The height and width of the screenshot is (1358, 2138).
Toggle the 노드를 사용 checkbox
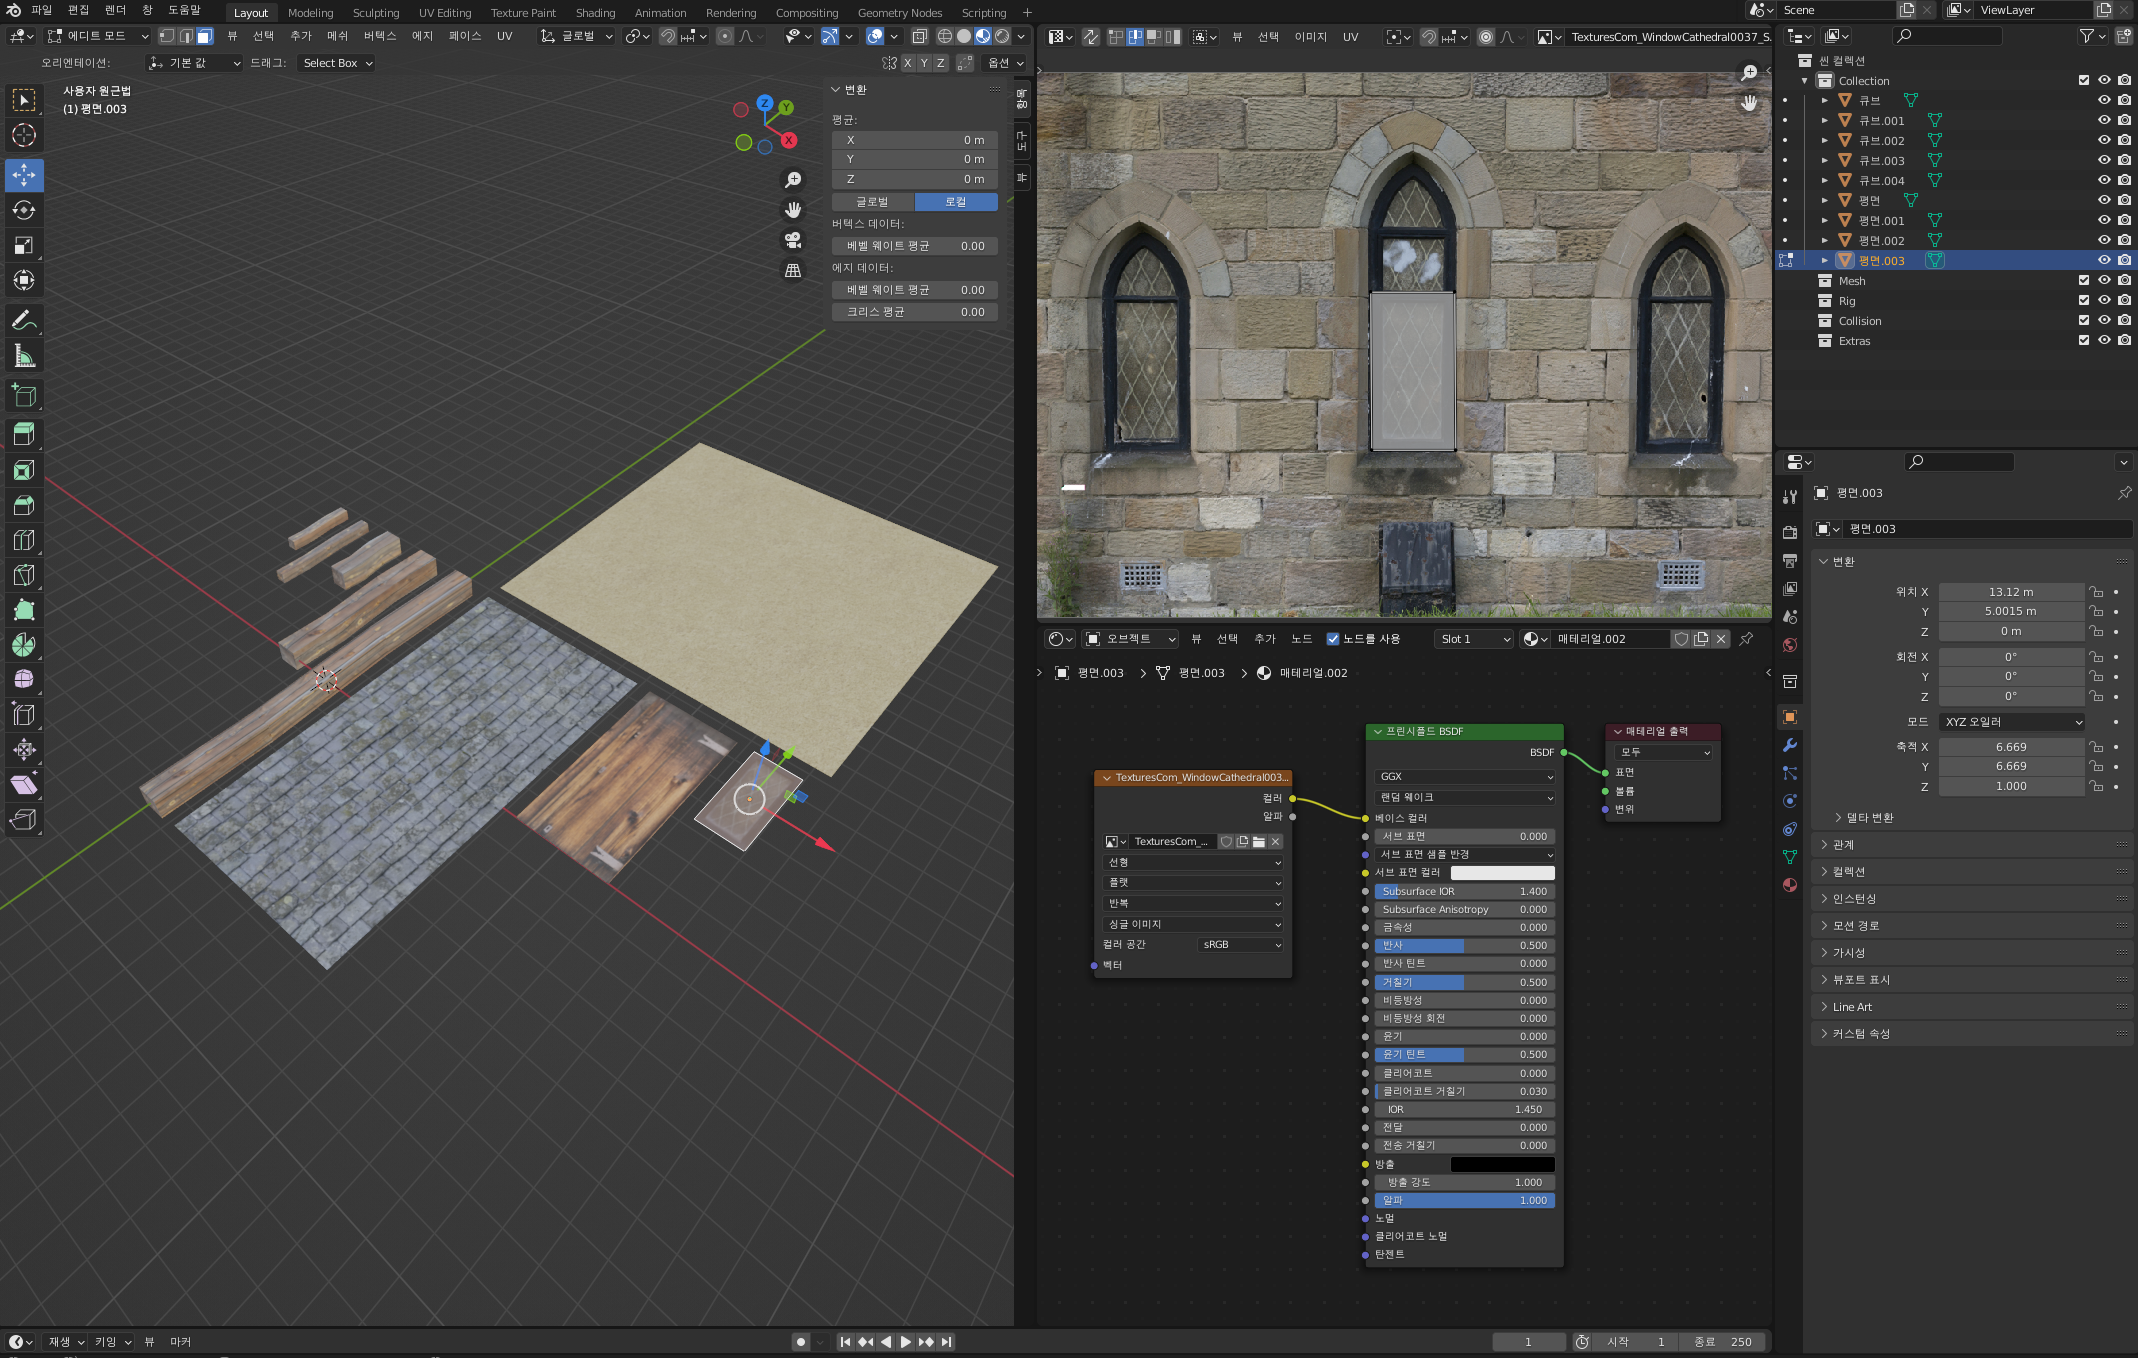tap(1333, 639)
